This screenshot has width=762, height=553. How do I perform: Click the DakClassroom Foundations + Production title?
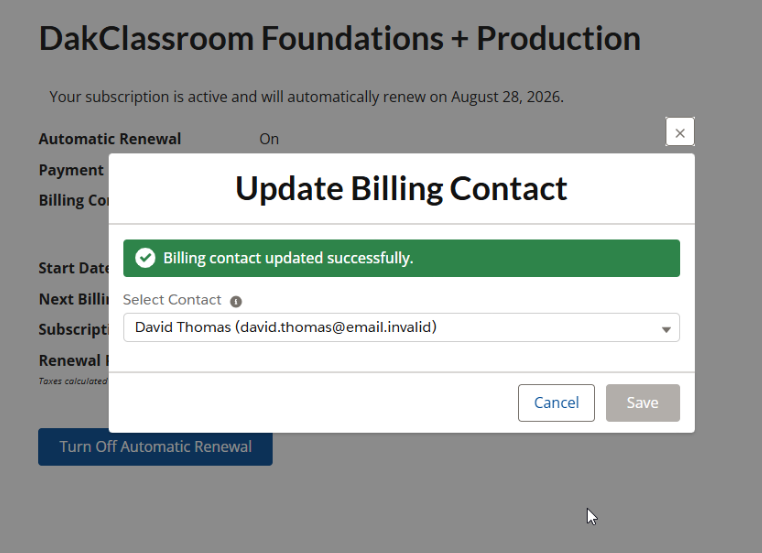tap(339, 38)
